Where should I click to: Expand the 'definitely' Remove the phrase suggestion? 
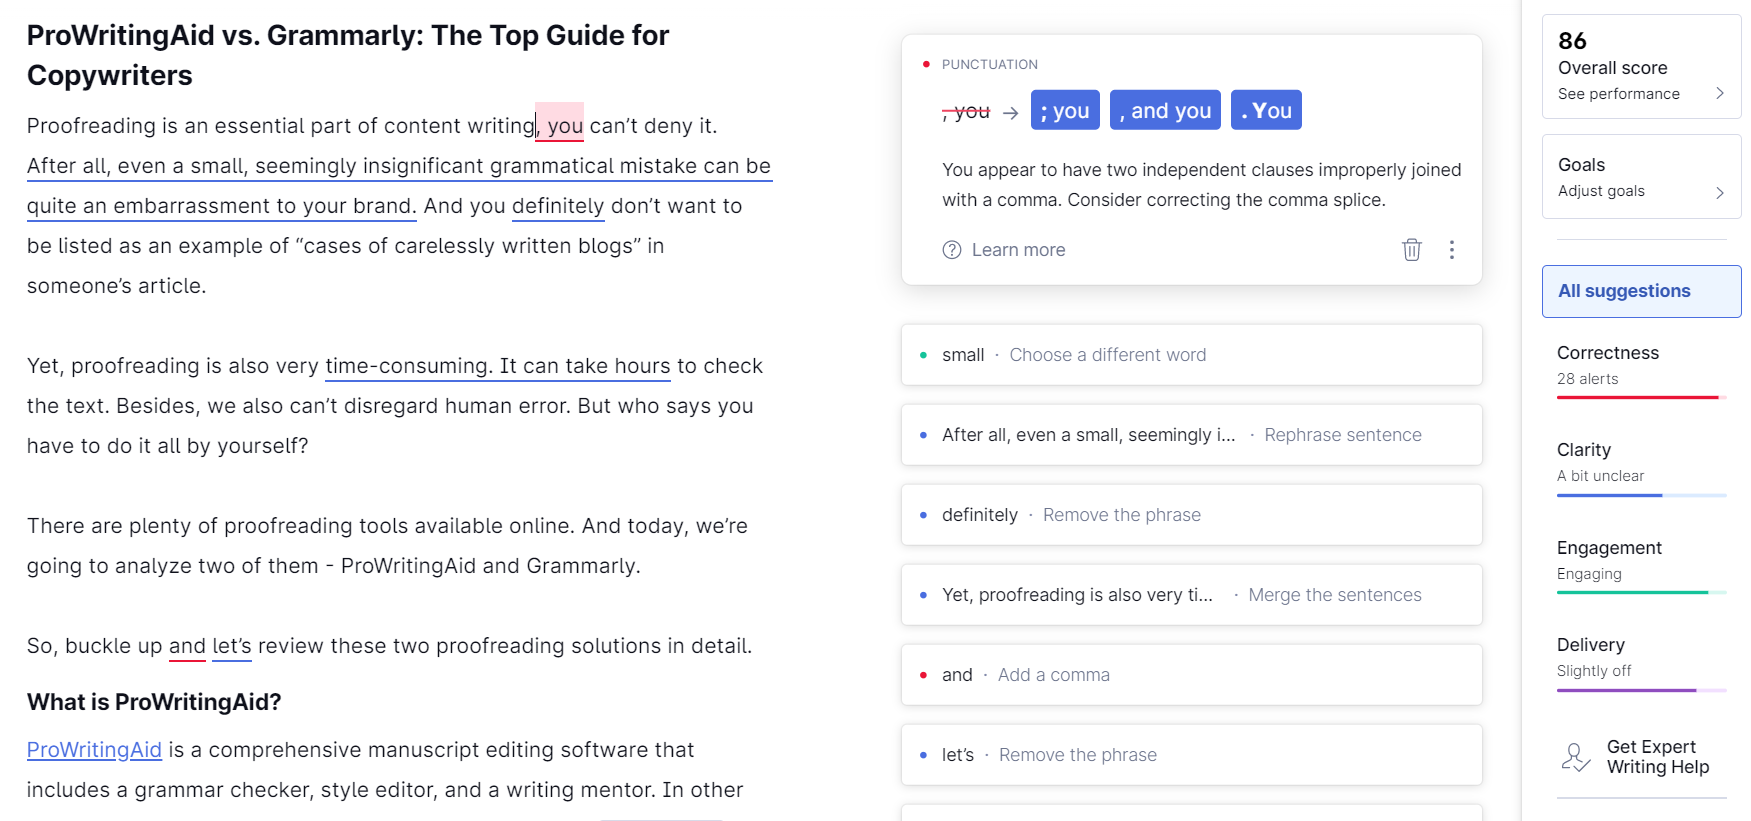point(1191,515)
